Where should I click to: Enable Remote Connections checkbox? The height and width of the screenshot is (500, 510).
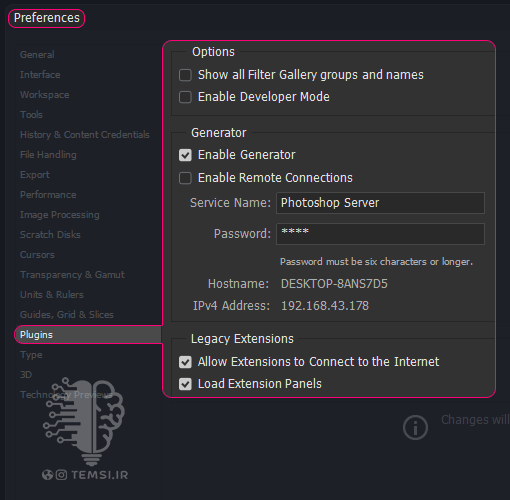click(185, 178)
